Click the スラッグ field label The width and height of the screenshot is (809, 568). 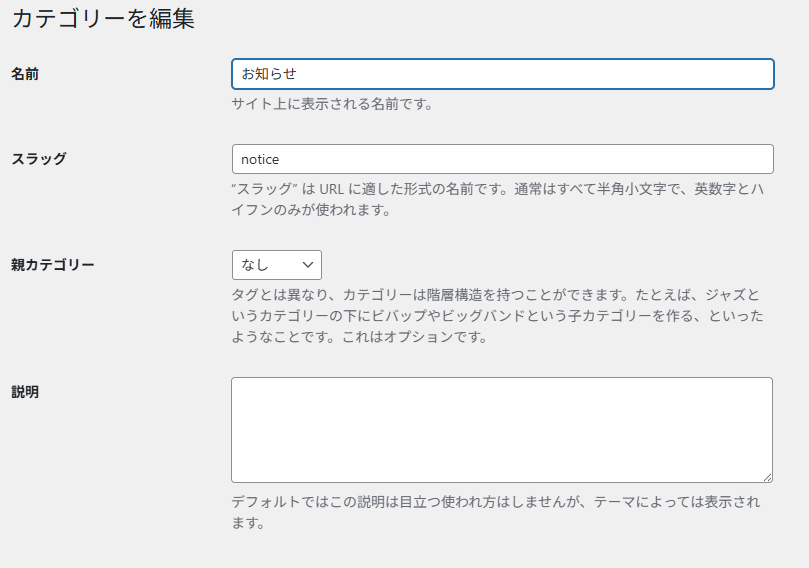tap(39, 159)
